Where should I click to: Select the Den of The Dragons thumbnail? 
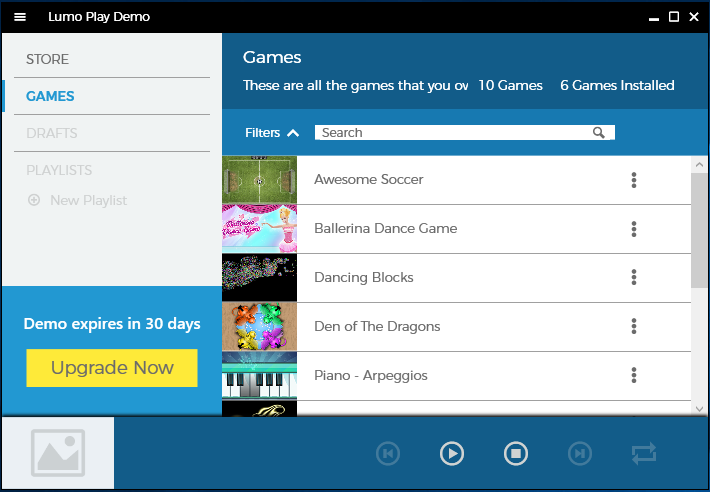point(259,326)
